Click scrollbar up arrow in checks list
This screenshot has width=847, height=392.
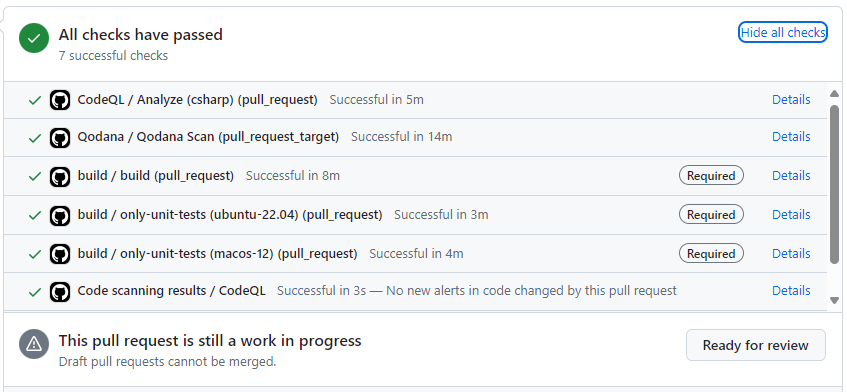pos(835,93)
